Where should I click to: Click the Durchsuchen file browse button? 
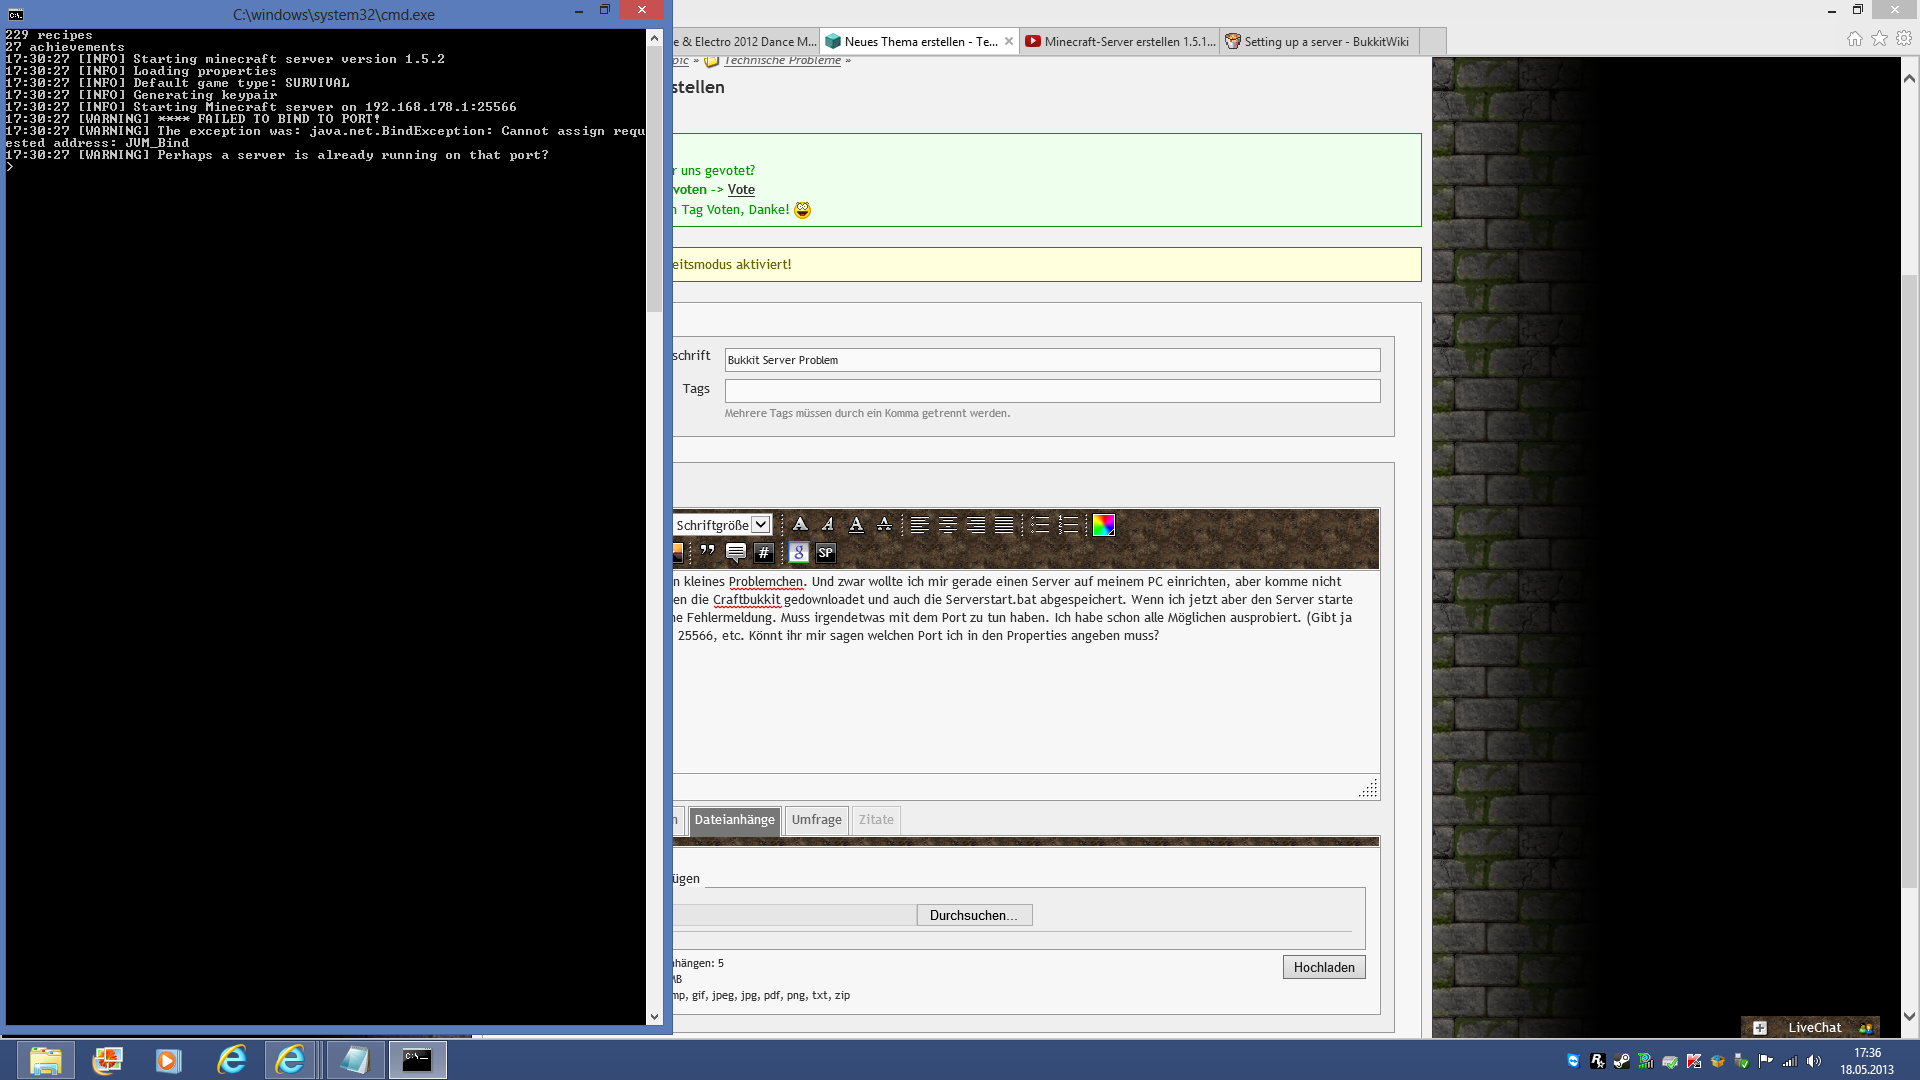[x=973, y=915]
